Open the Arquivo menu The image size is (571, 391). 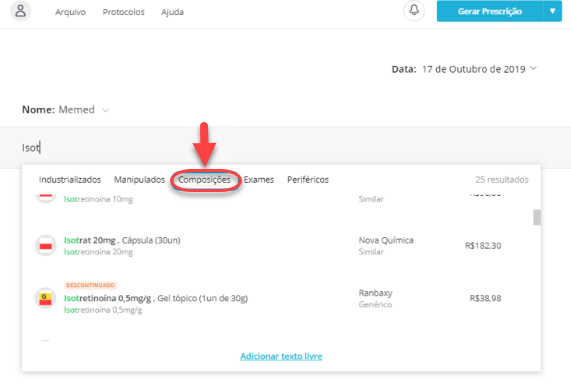click(x=71, y=12)
